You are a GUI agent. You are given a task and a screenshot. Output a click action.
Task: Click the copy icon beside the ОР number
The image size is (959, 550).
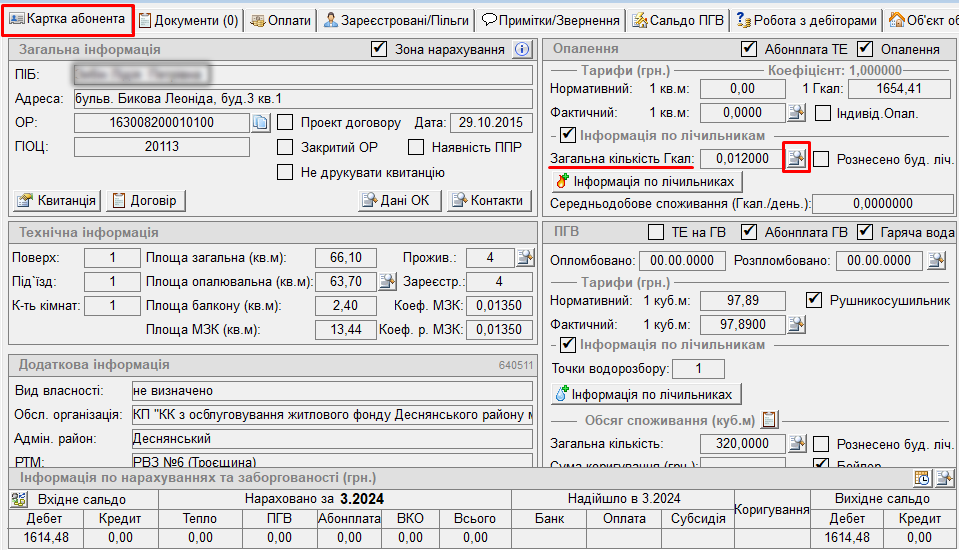[260, 123]
